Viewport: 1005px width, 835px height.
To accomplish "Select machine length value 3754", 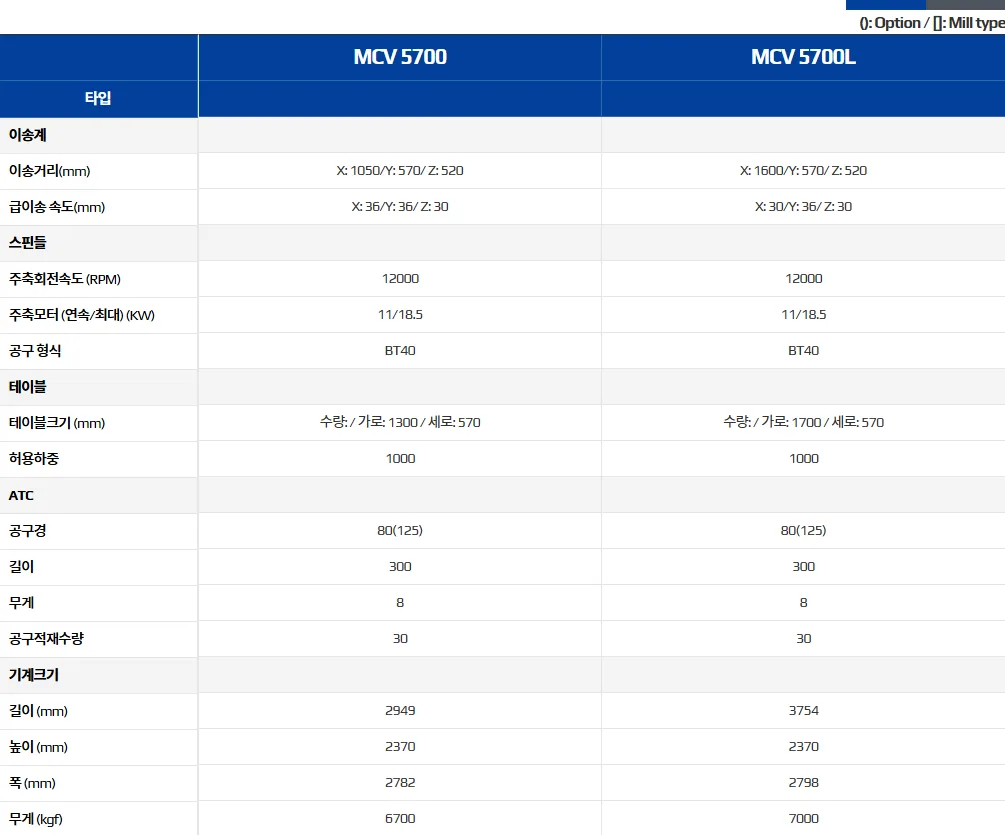I will (x=803, y=711).
